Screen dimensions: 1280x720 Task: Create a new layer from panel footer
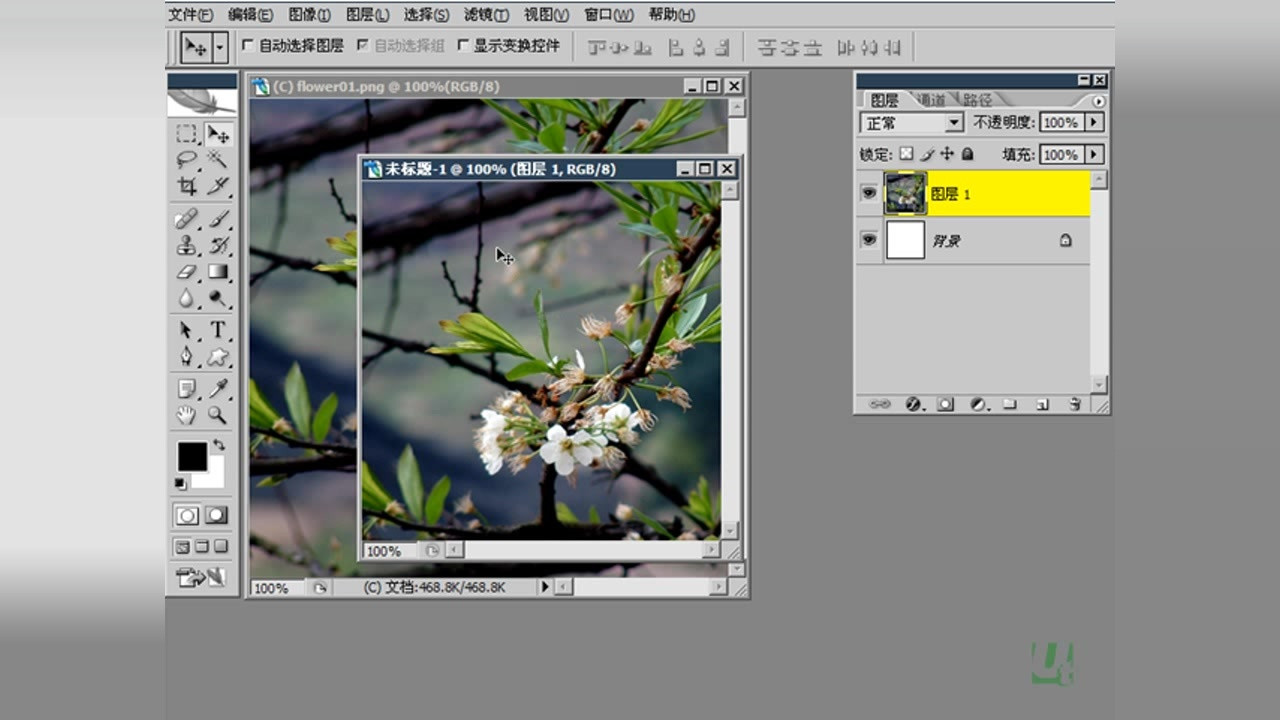(x=1042, y=404)
